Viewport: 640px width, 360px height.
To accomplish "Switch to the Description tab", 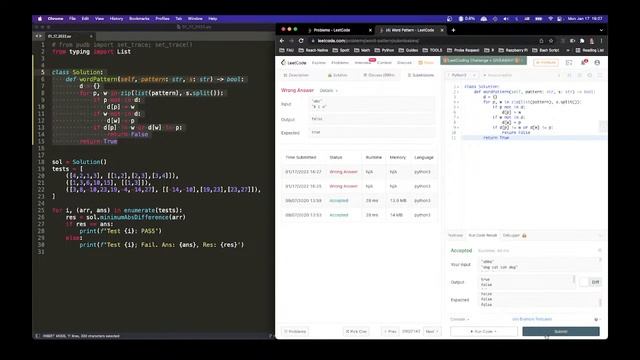I will 296,75.
